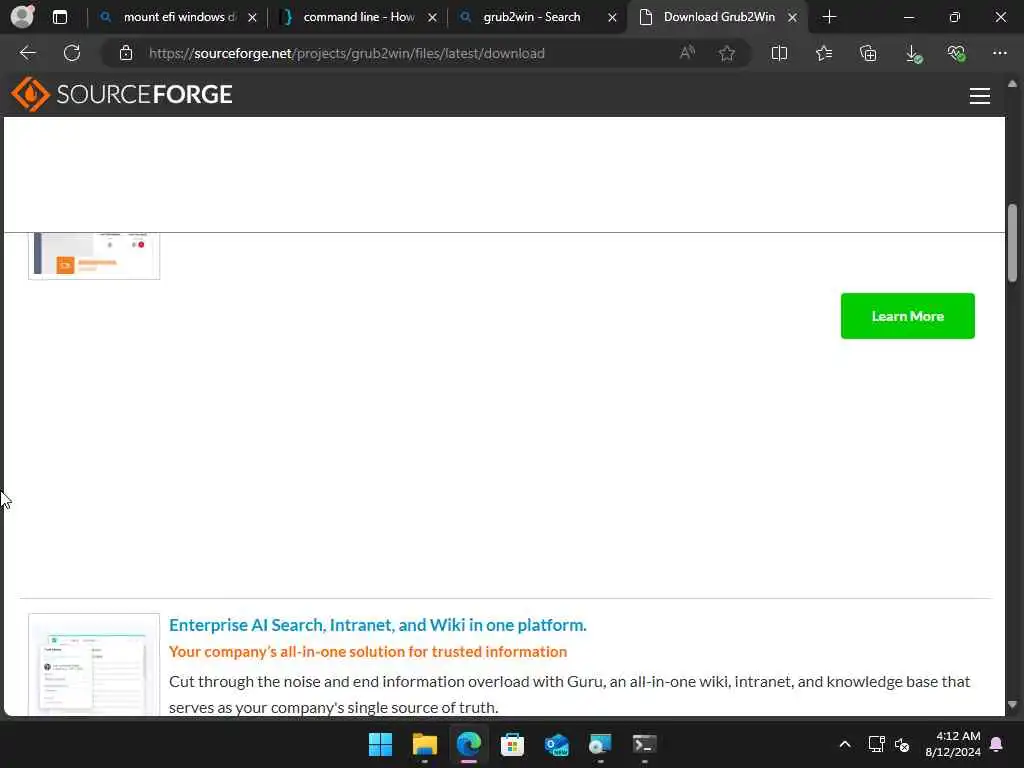The image size is (1024, 768).
Task: Close the 'command line - How' tab
Action: 432,18
